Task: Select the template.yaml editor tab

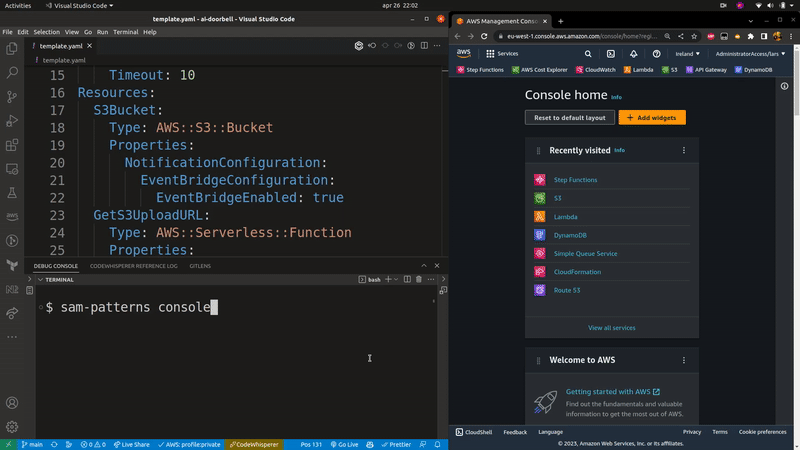Action: [x=61, y=46]
